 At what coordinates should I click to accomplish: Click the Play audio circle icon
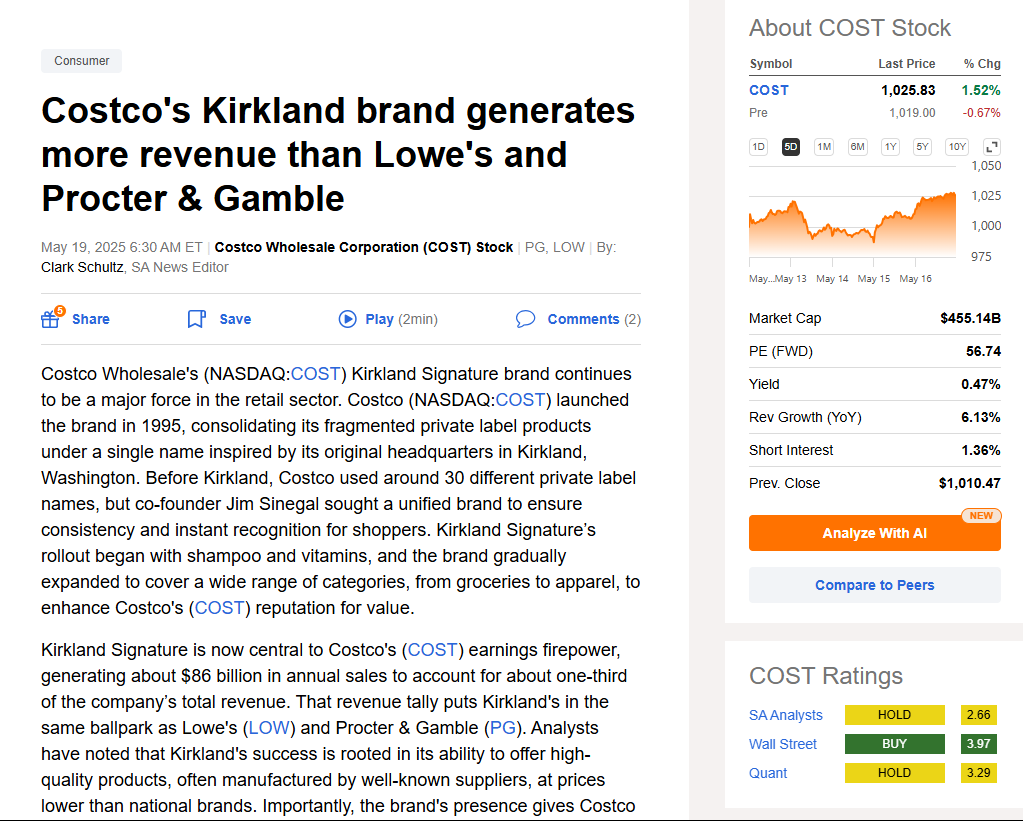pyautogui.click(x=348, y=318)
